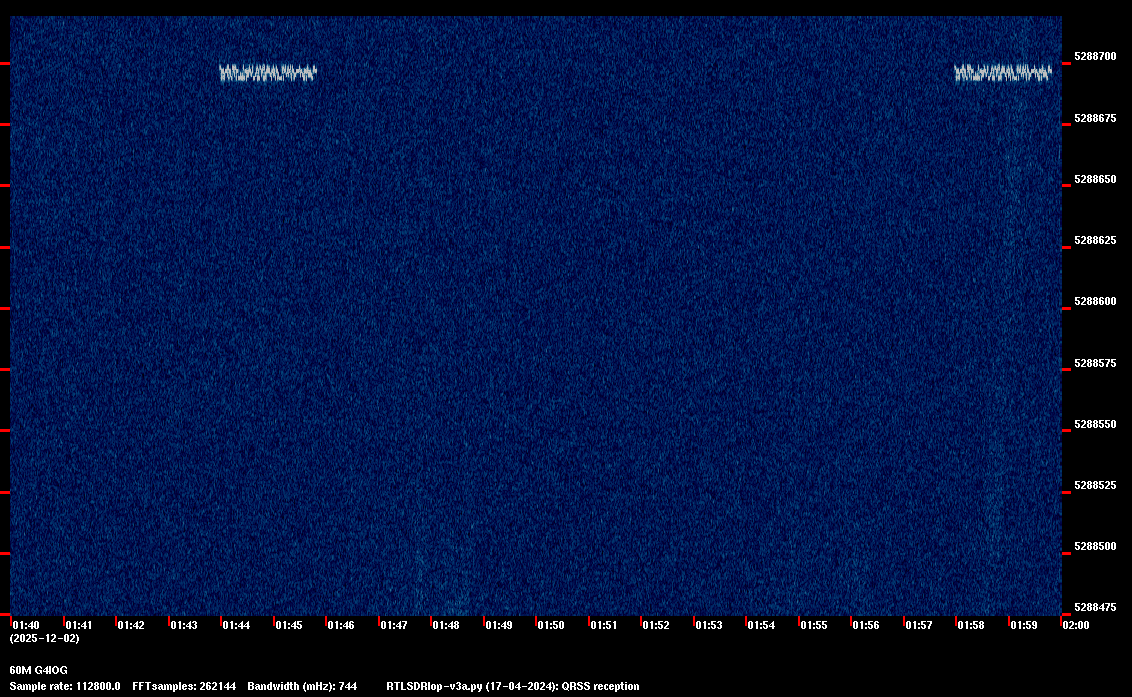This screenshot has height=697, width=1132.
Task: Click the 5288700 frequency label
Action: click(x=1095, y=56)
